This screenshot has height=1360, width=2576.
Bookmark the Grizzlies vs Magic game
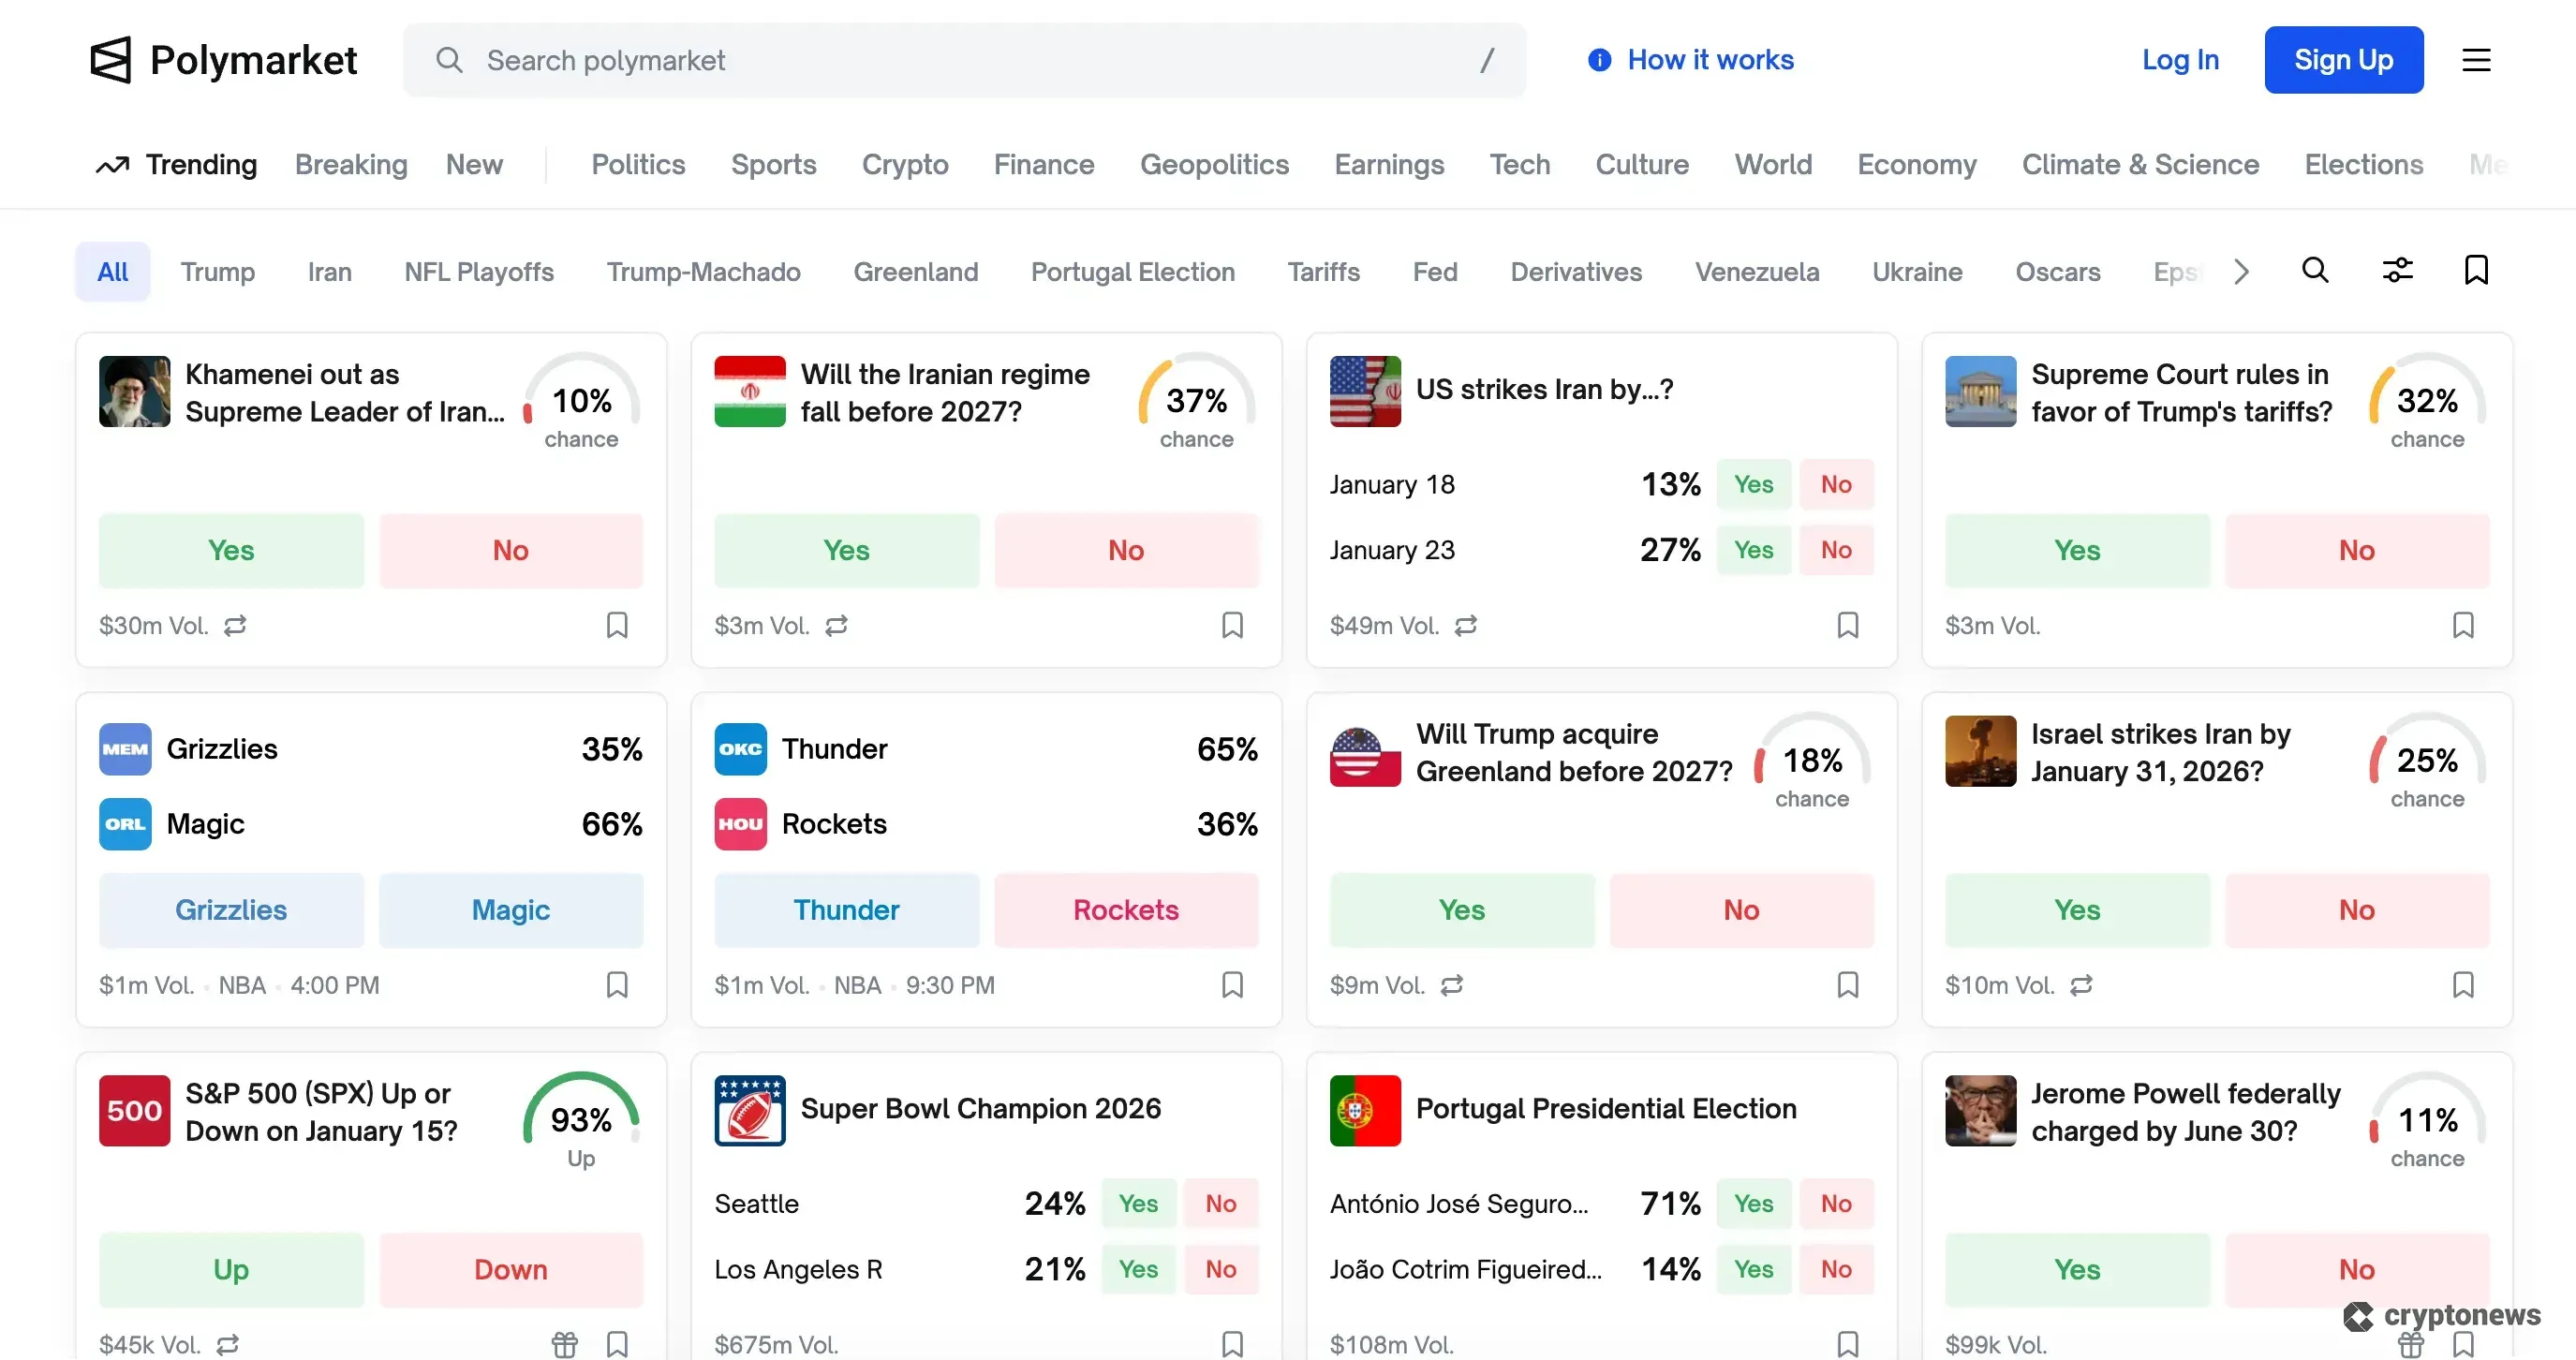pyautogui.click(x=617, y=985)
